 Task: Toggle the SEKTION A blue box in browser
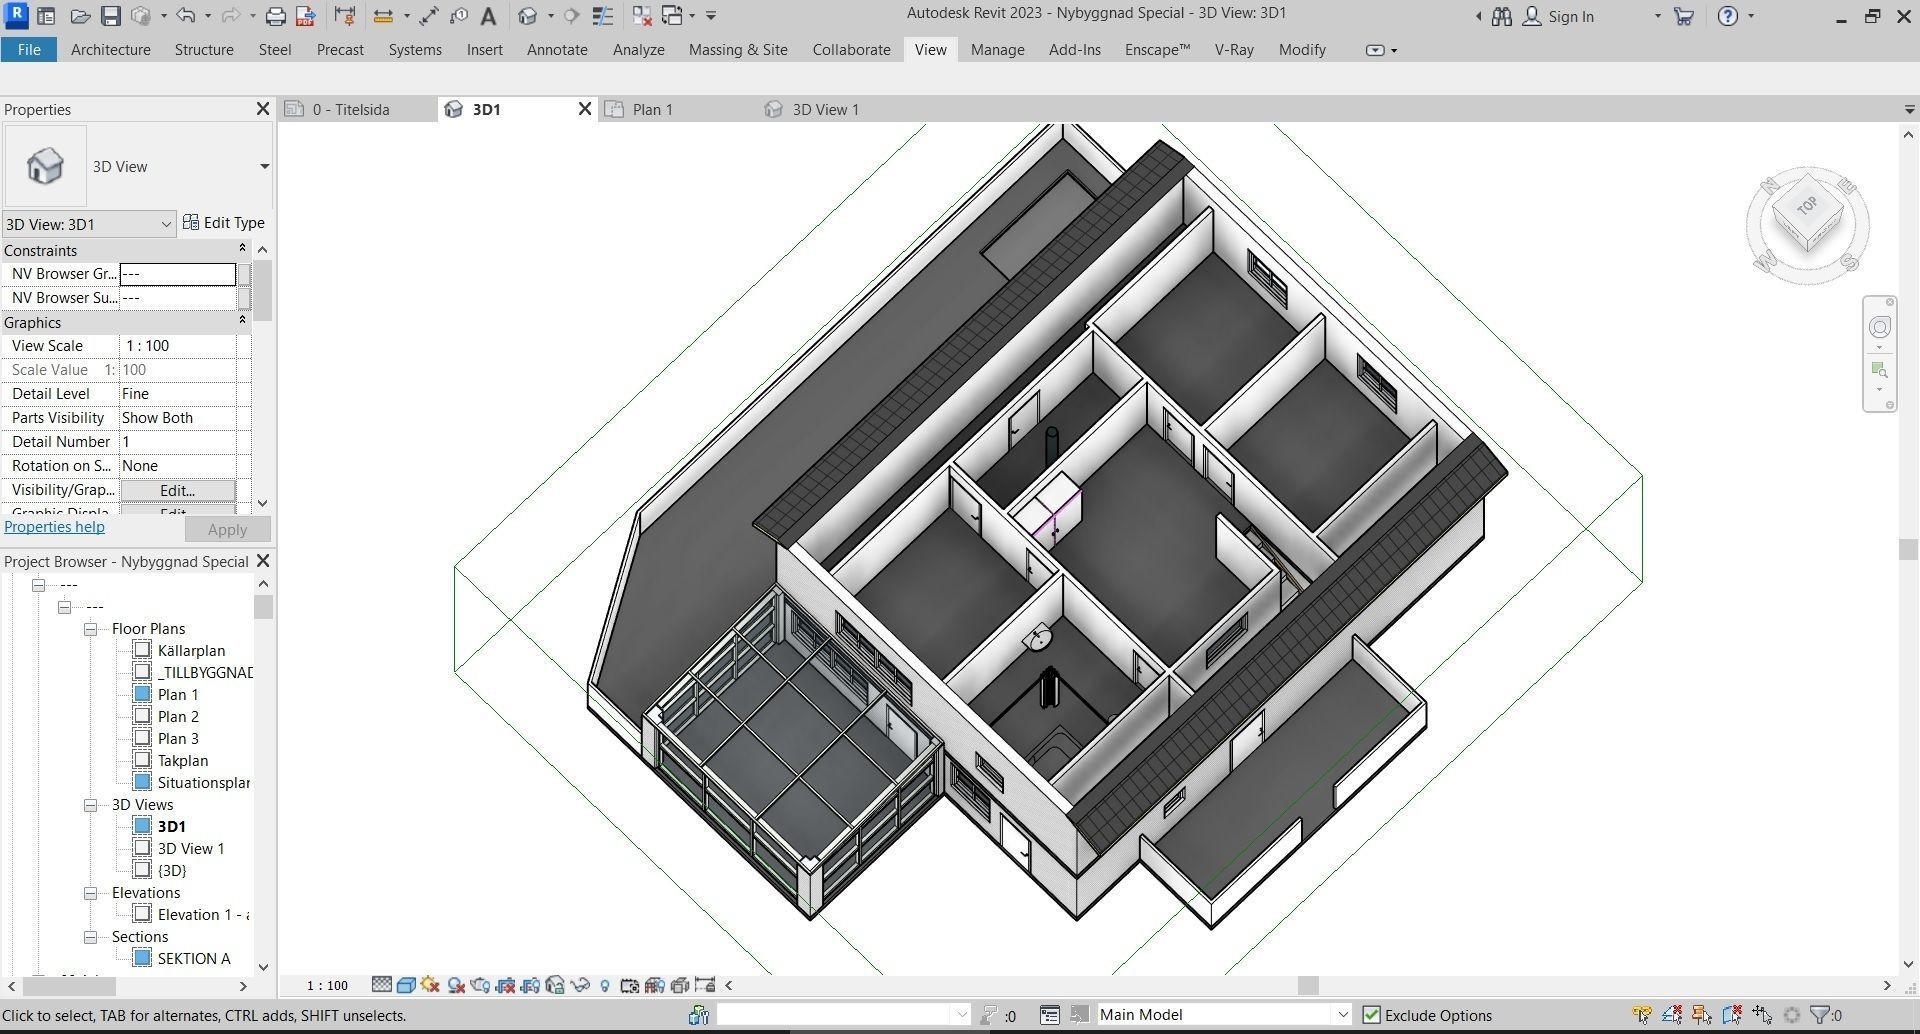[x=142, y=958]
